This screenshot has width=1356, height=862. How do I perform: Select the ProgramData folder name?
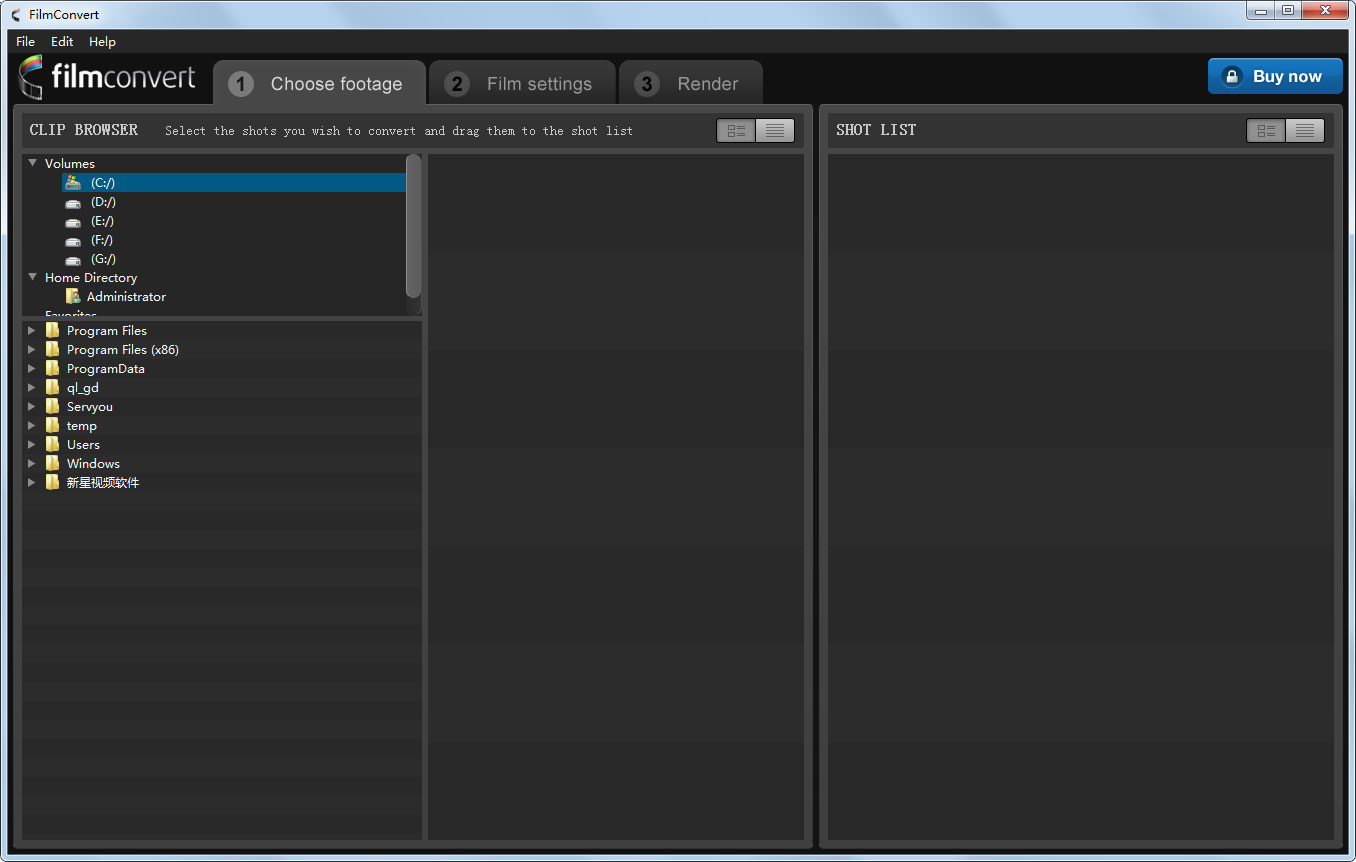(106, 369)
